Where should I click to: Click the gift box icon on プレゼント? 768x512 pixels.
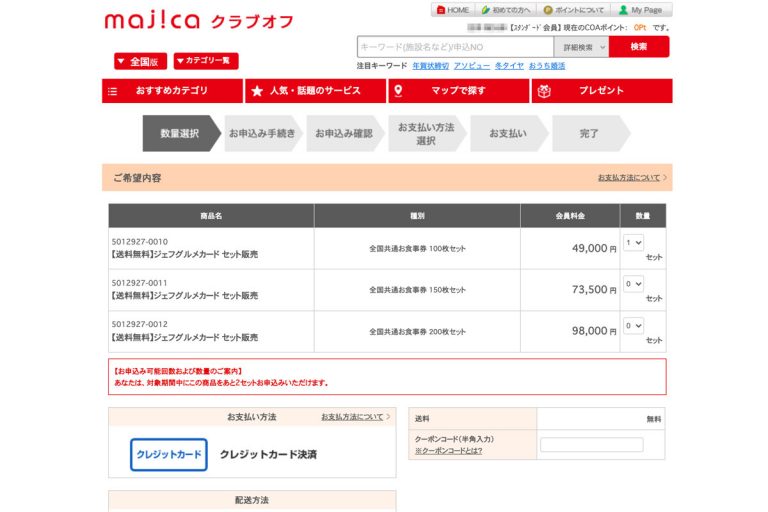544,91
